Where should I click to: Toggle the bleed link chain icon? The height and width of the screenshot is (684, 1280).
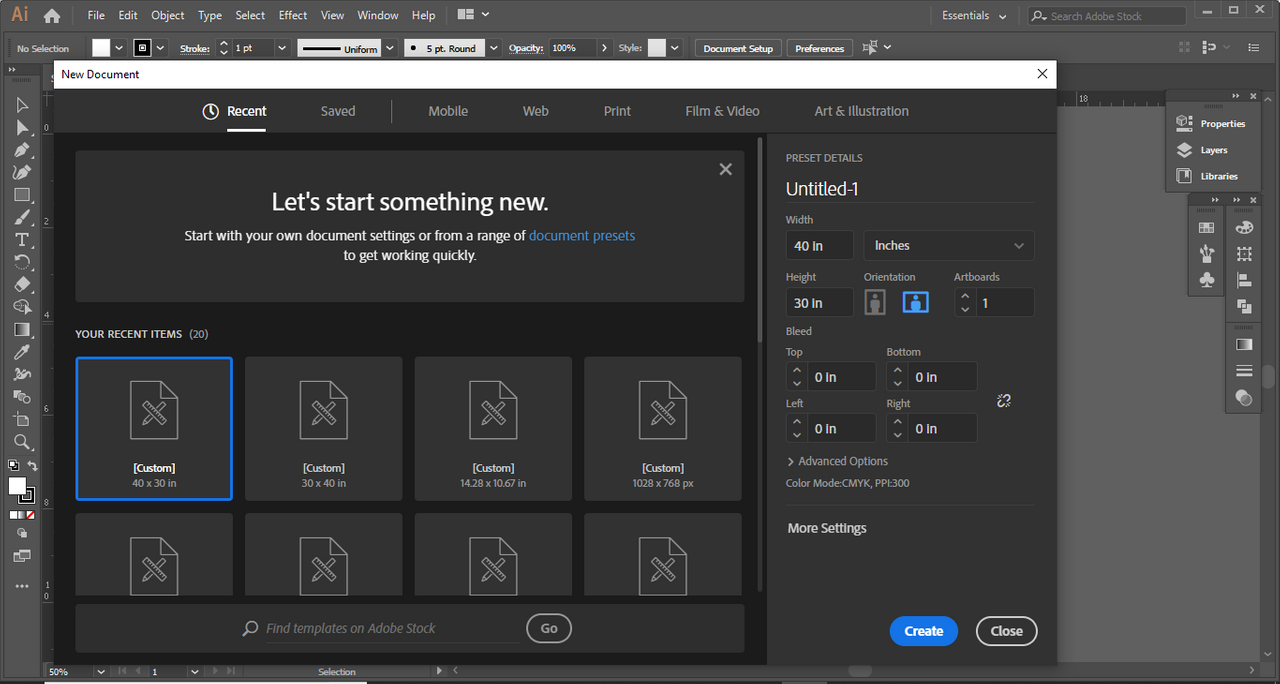[1004, 401]
